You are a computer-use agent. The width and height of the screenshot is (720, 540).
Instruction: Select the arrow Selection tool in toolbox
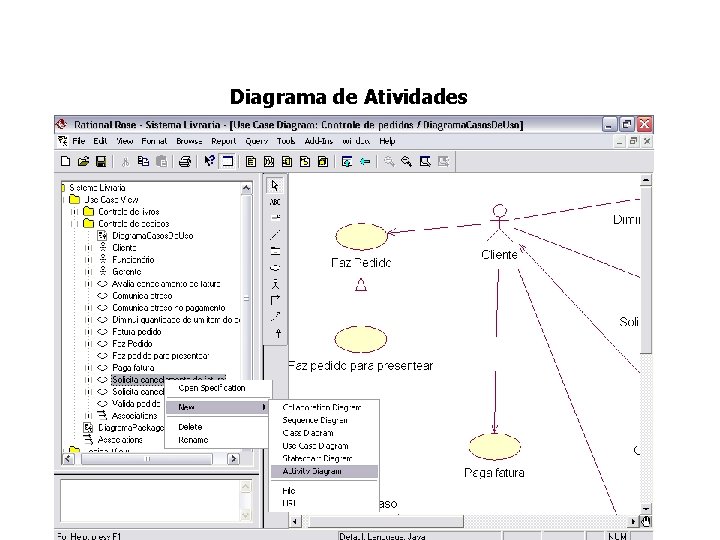click(x=275, y=186)
